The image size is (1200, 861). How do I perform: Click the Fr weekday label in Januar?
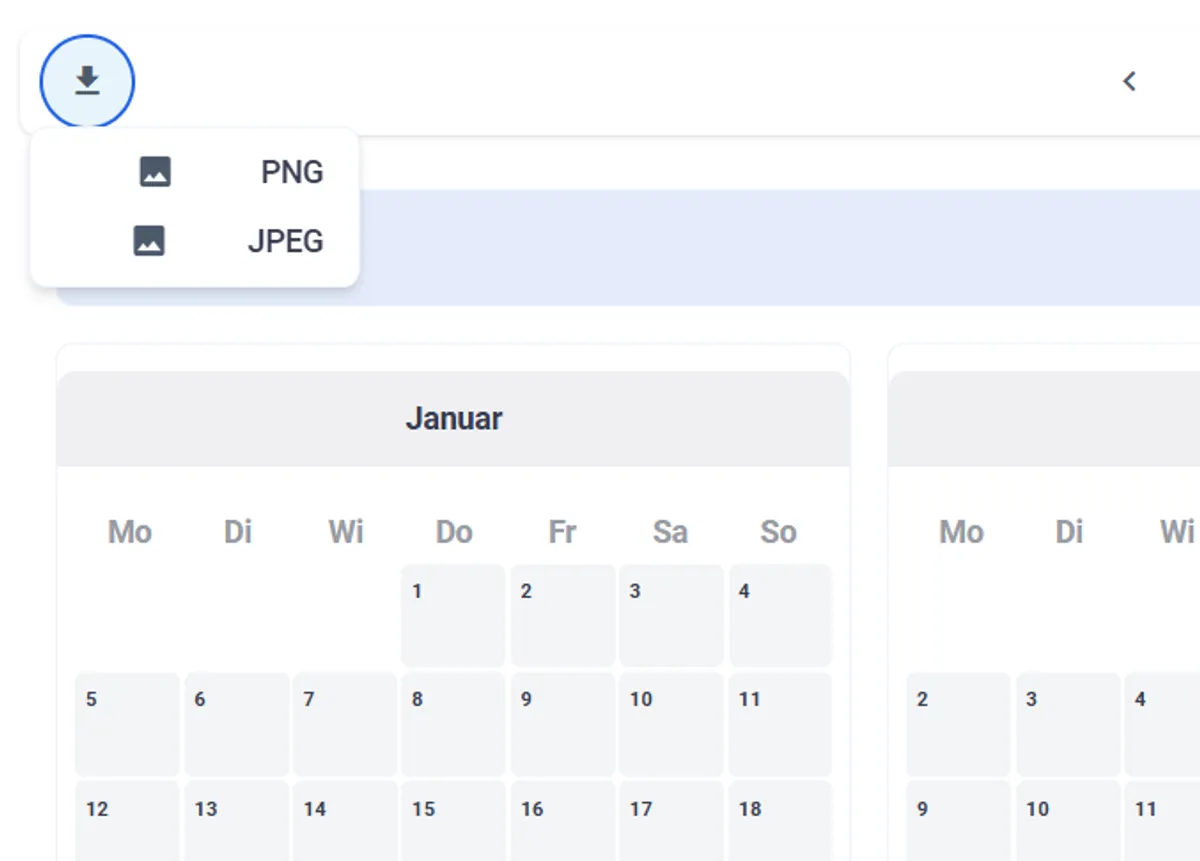pos(562,531)
